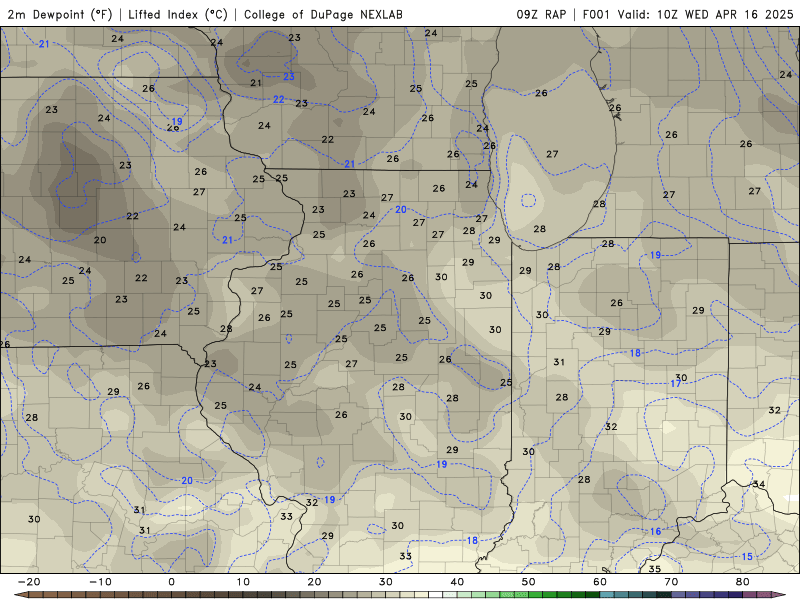Image resolution: width=800 pixels, height=600 pixels.
Task: Click the 80 label on the color scale
Action: (x=743, y=582)
